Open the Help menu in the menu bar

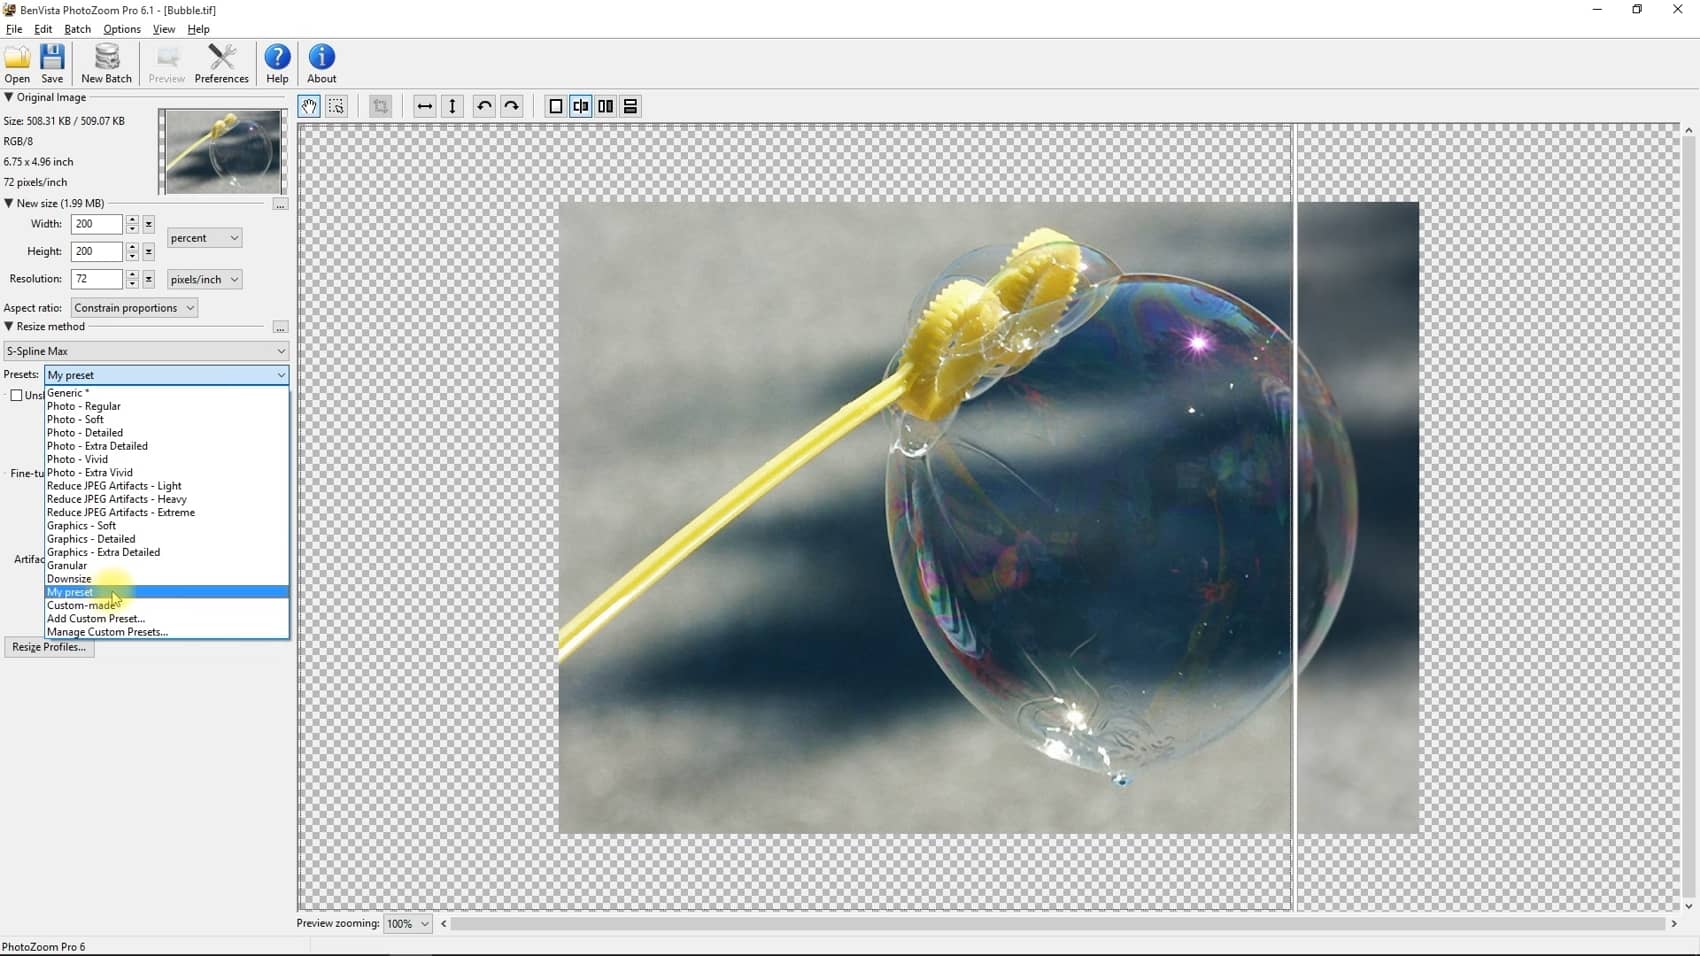point(198,29)
